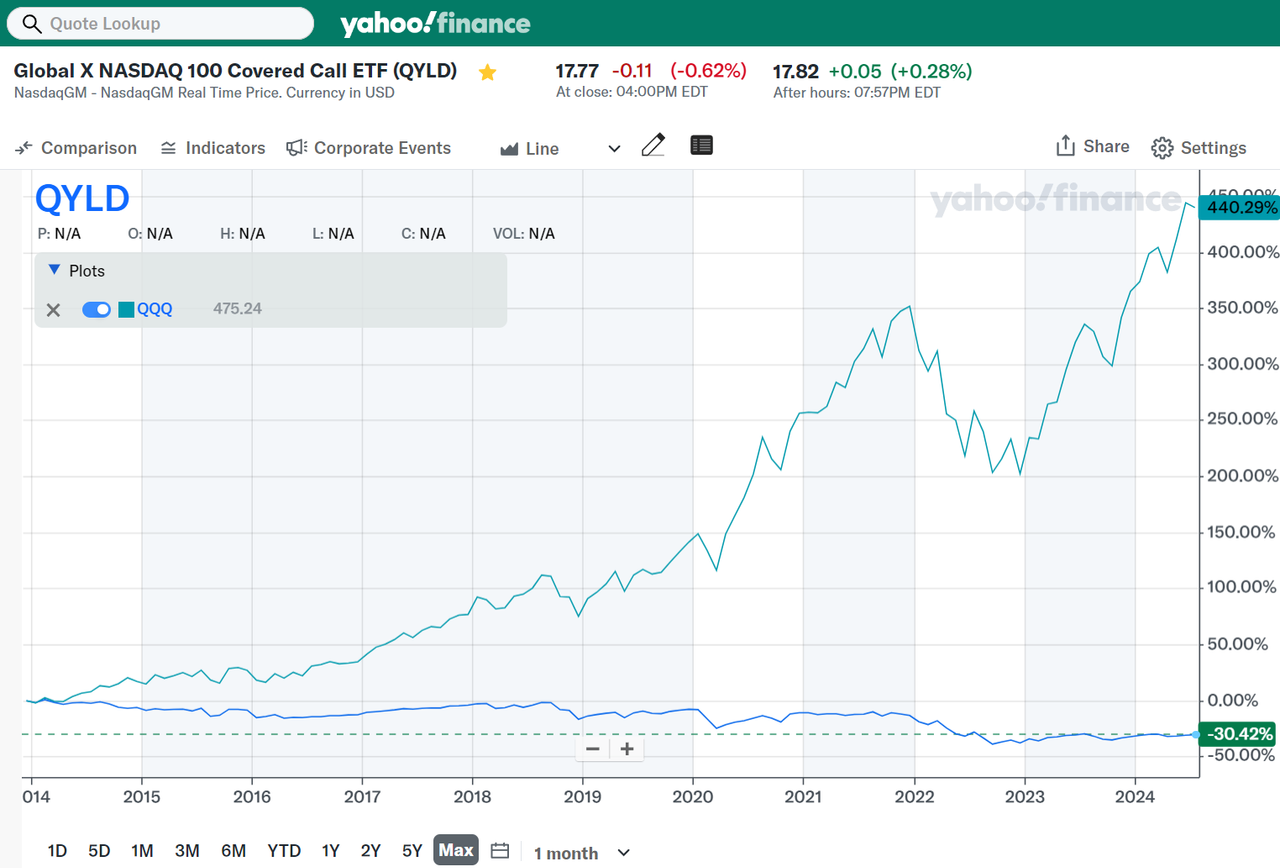Disable the QQQ overlay using its switch
This screenshot has width=1280, height=868.
click(x=96, y=310)
